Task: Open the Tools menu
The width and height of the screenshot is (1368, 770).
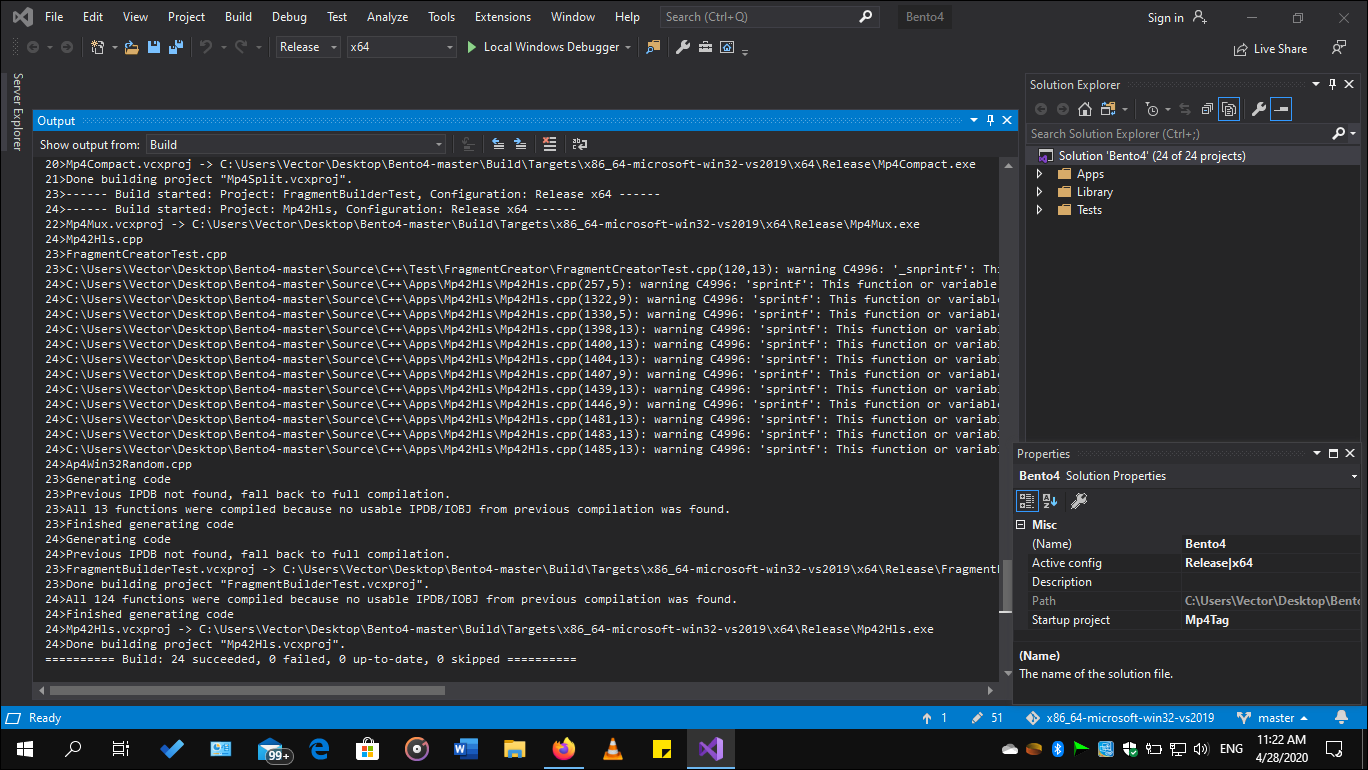Action: [441, 17]
